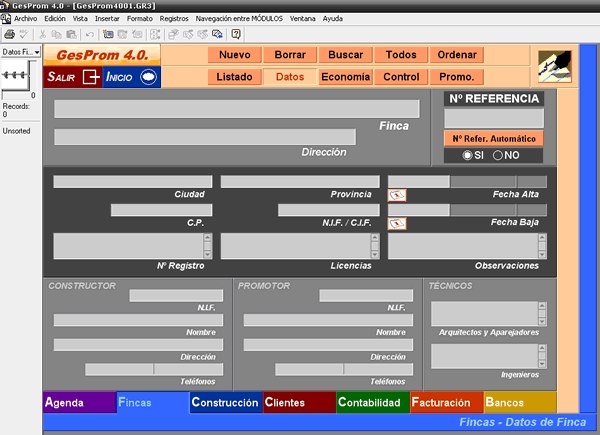Viewport: 600px width, 435px height.
Task: Click the Print toolbar icon
Action: tap(10, 34)
